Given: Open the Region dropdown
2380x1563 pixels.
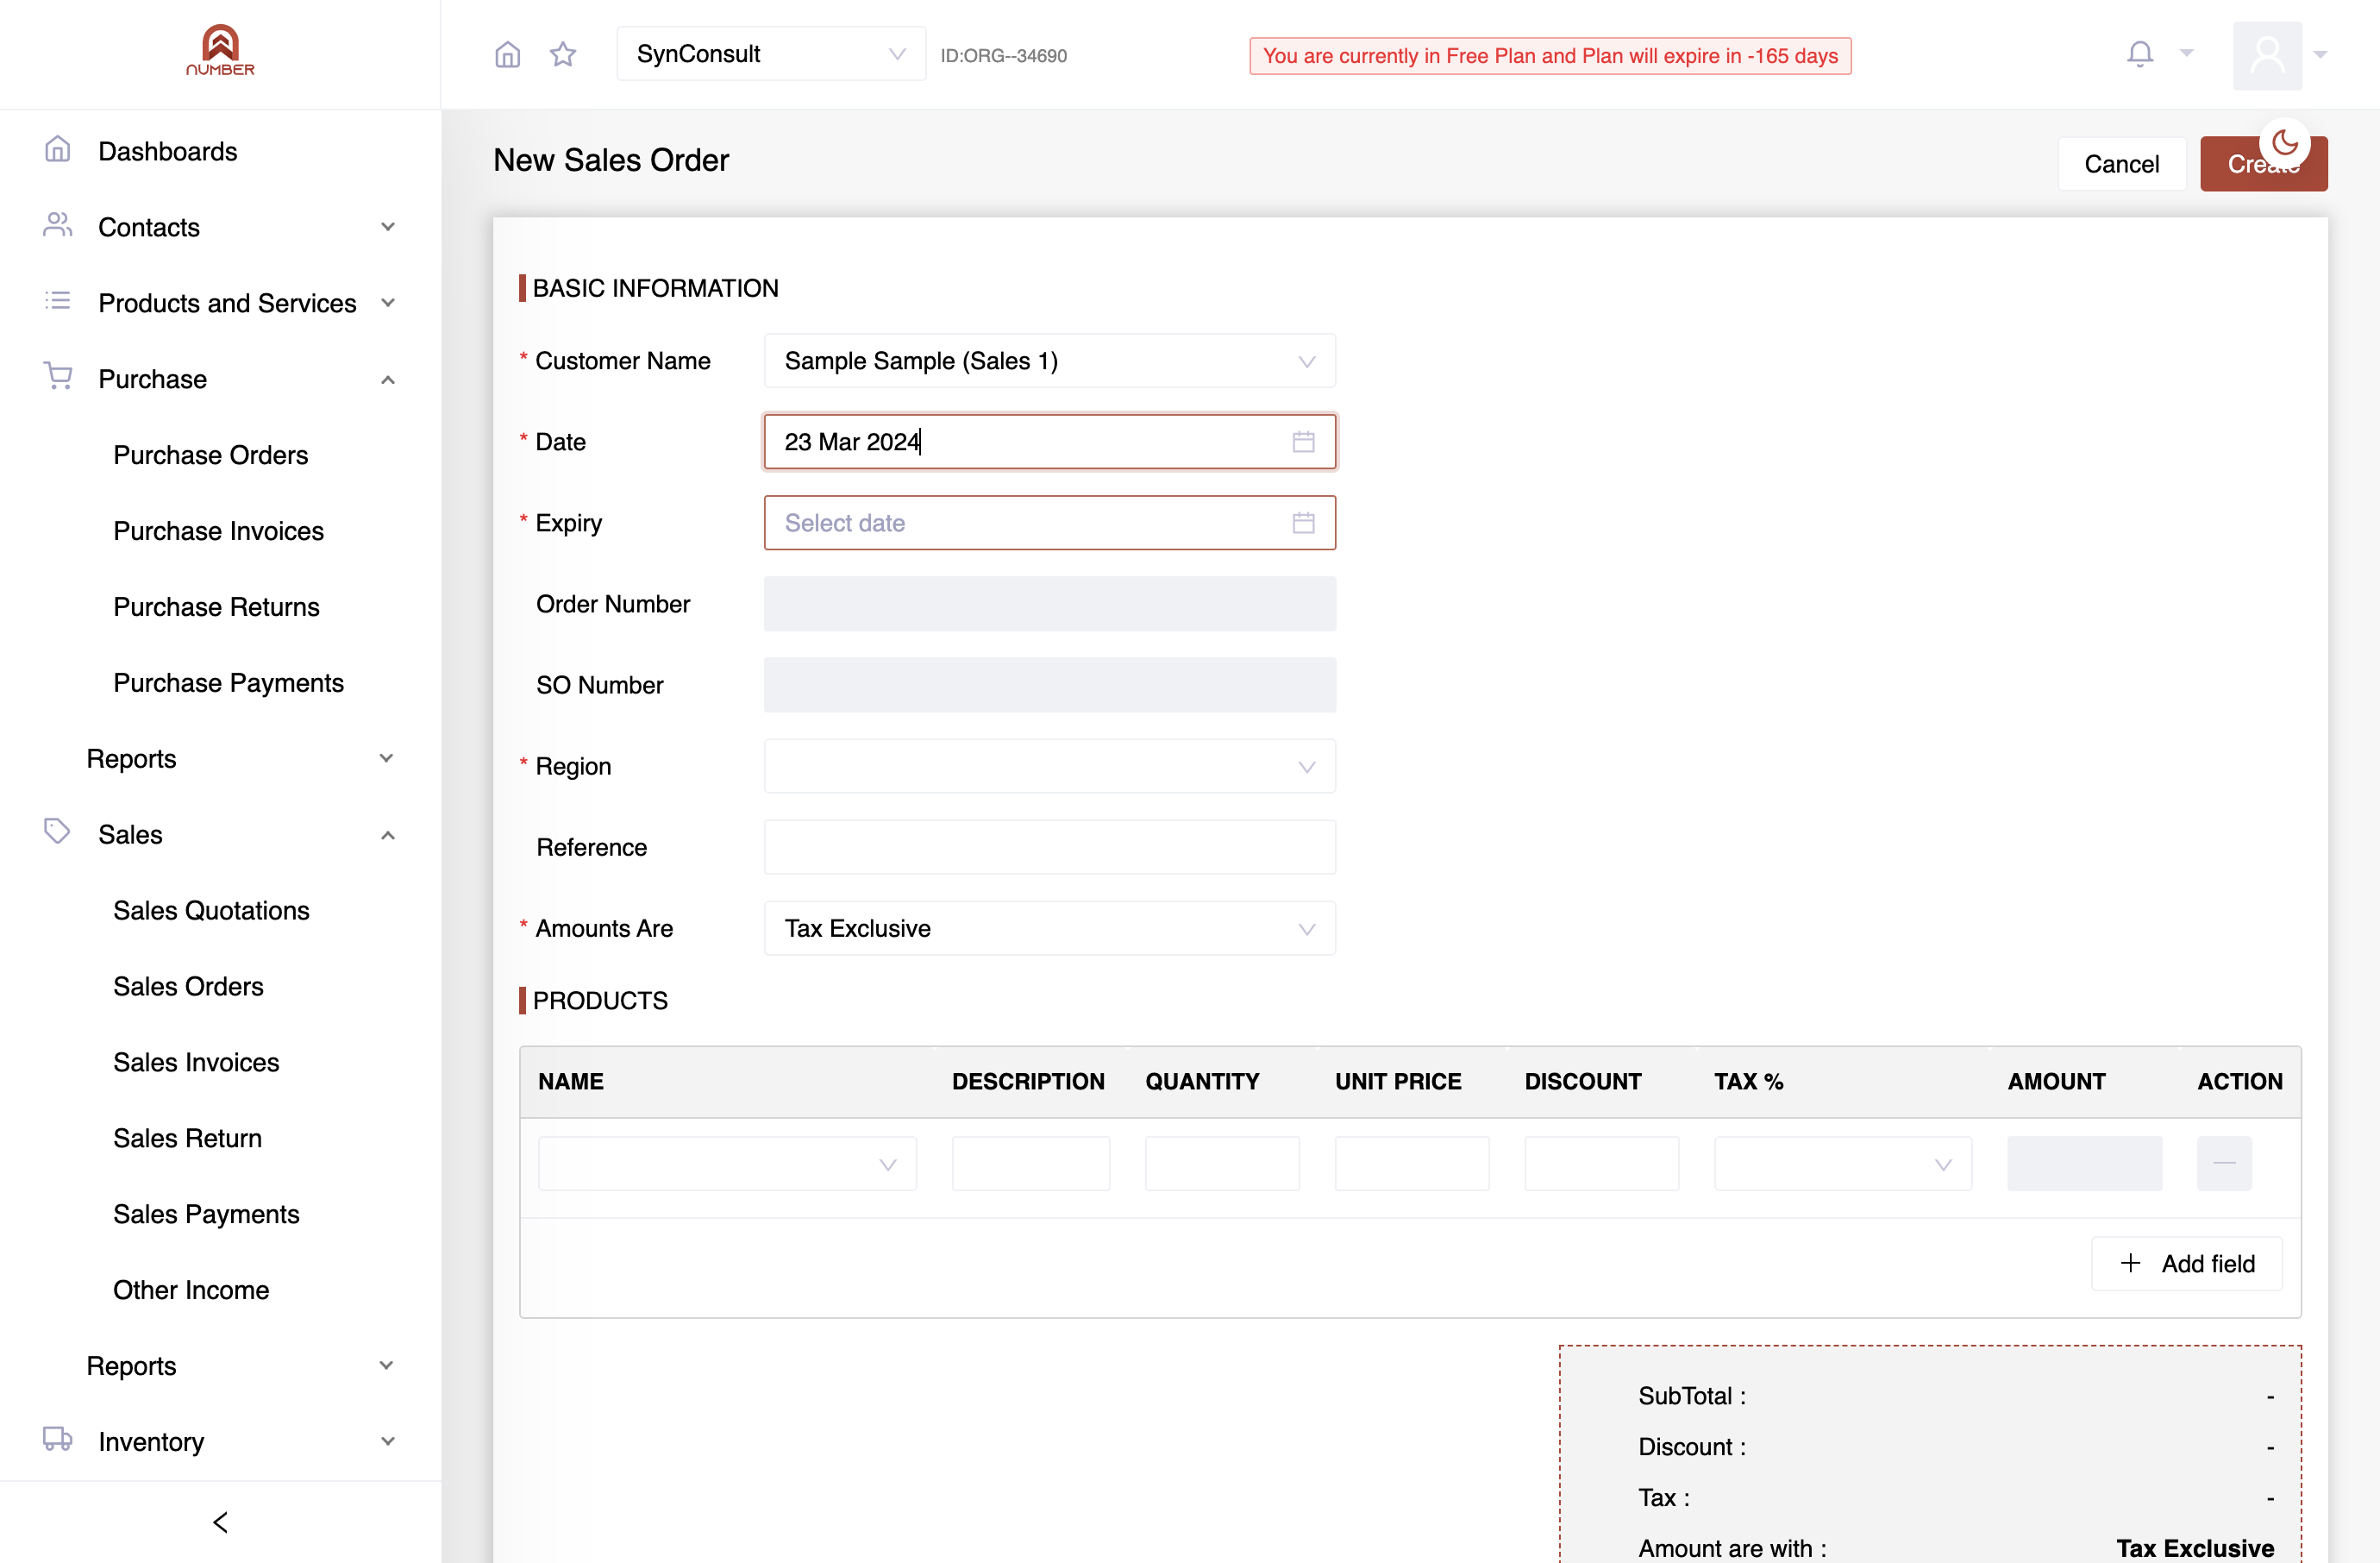Looking at the screenshot, I should coord(1049,766).
